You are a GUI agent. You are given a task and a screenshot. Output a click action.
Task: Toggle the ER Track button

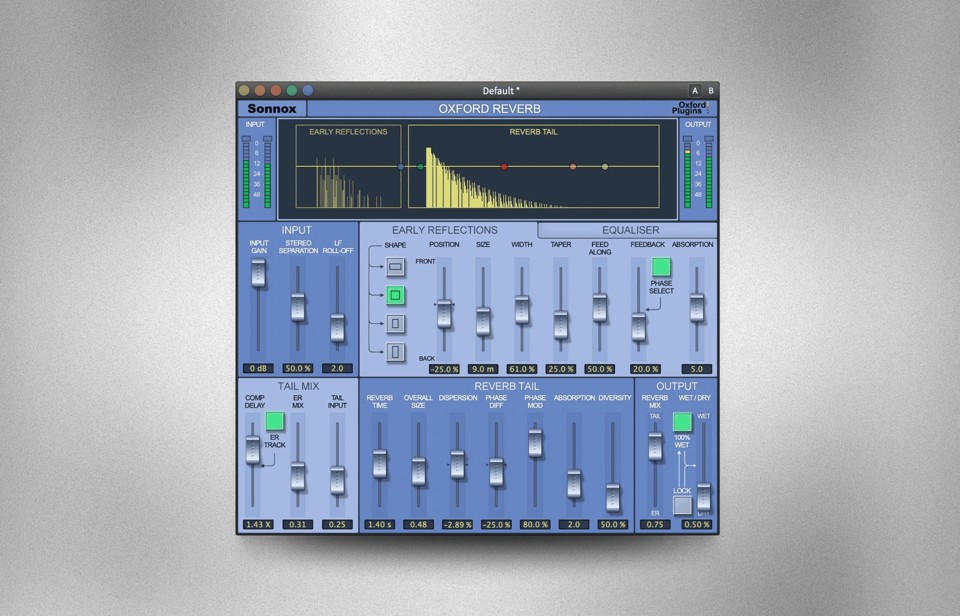pyautogui.click(x=274, y=421)
